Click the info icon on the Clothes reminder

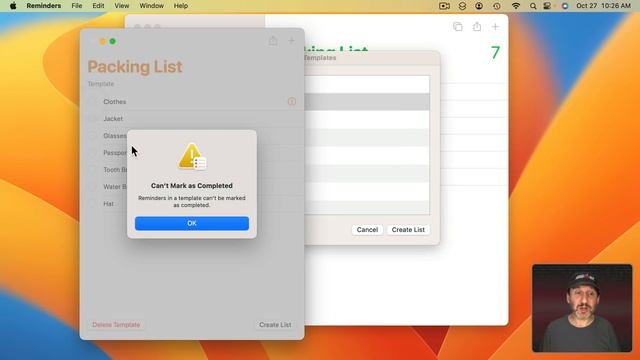[291, 101]
